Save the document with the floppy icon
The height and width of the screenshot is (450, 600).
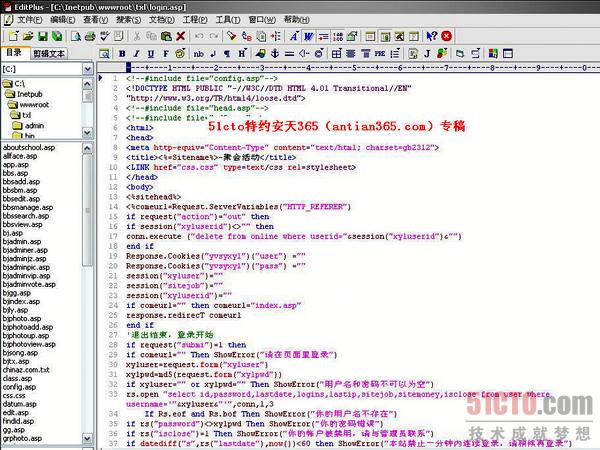42,36
